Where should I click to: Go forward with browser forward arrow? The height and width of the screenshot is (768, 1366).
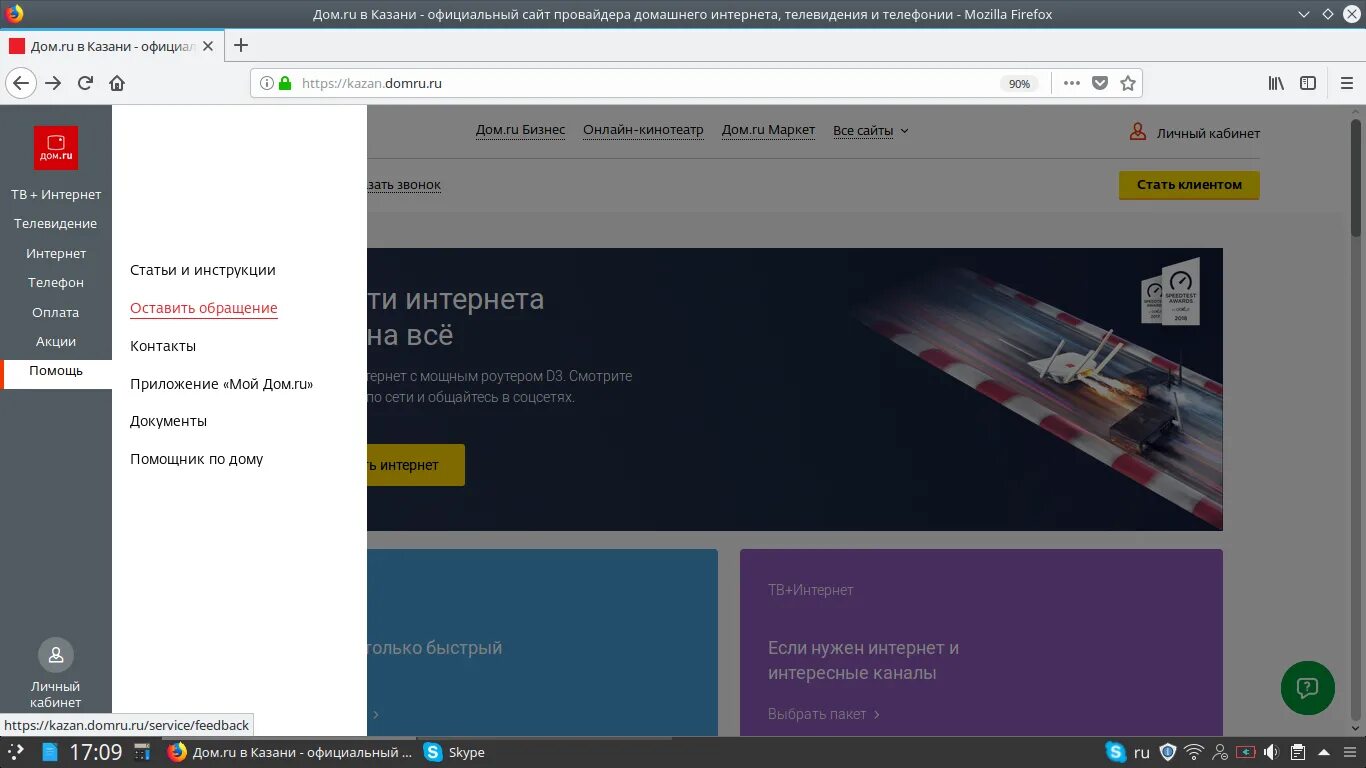tap(53, 83)
